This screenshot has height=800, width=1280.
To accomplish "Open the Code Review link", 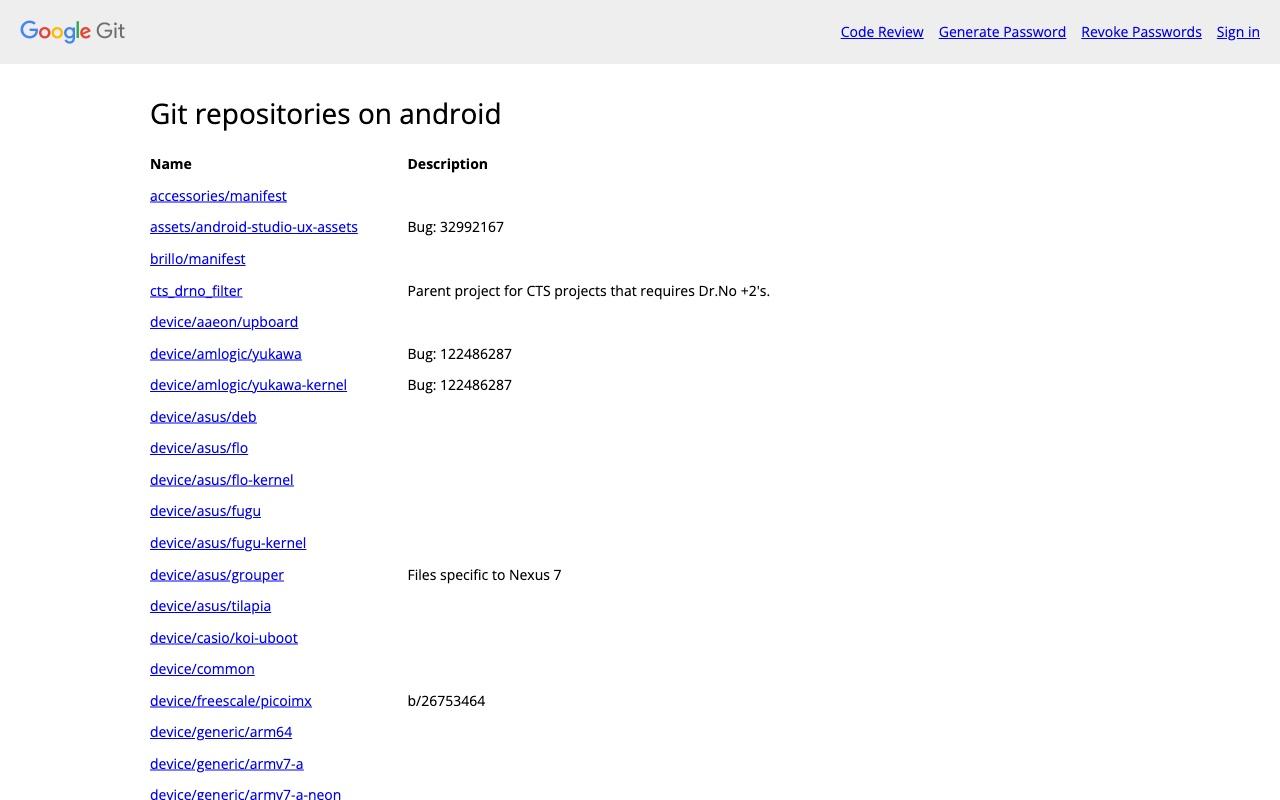I will click(x=882, y=32).
